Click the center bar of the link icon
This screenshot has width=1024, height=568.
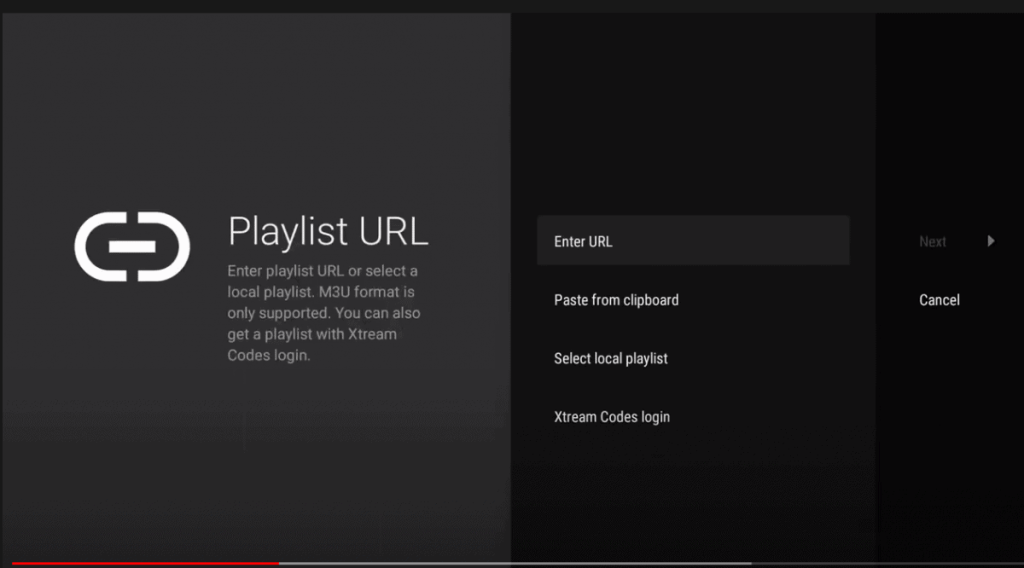coord(132,246)
